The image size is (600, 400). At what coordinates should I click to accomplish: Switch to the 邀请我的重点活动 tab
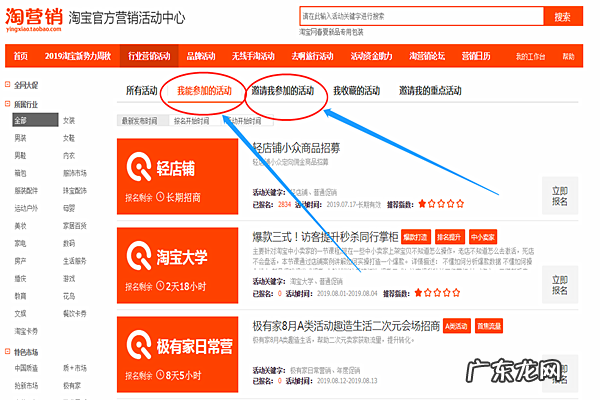[430, 91]
